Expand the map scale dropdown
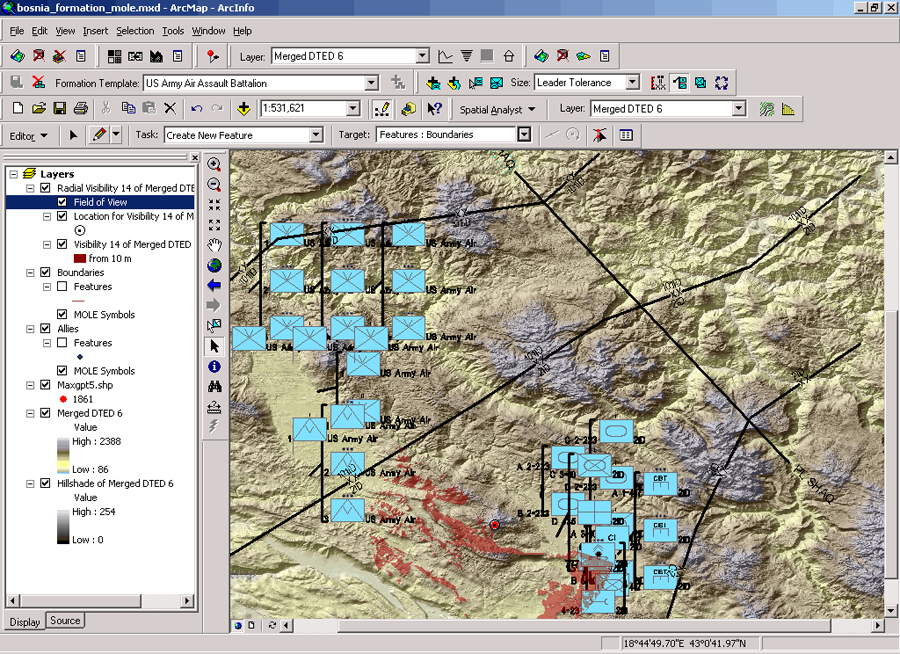The height and width of the screenshot is (654, 900). coord(353,109)
